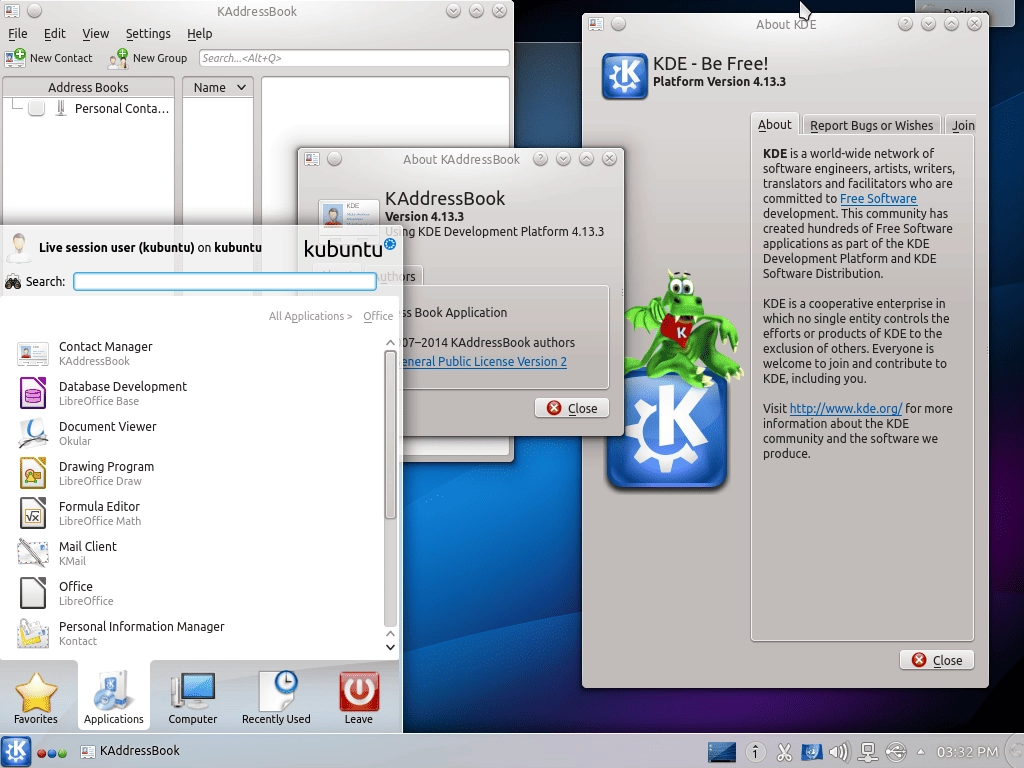Launch Formula Editor LibreOffice Math
The width and height of the screenshot is (1024, 768).
(196, 513)
